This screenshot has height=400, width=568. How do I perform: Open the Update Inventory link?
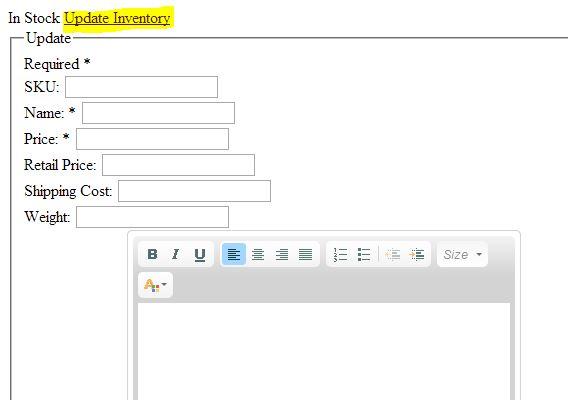[117, 18]
